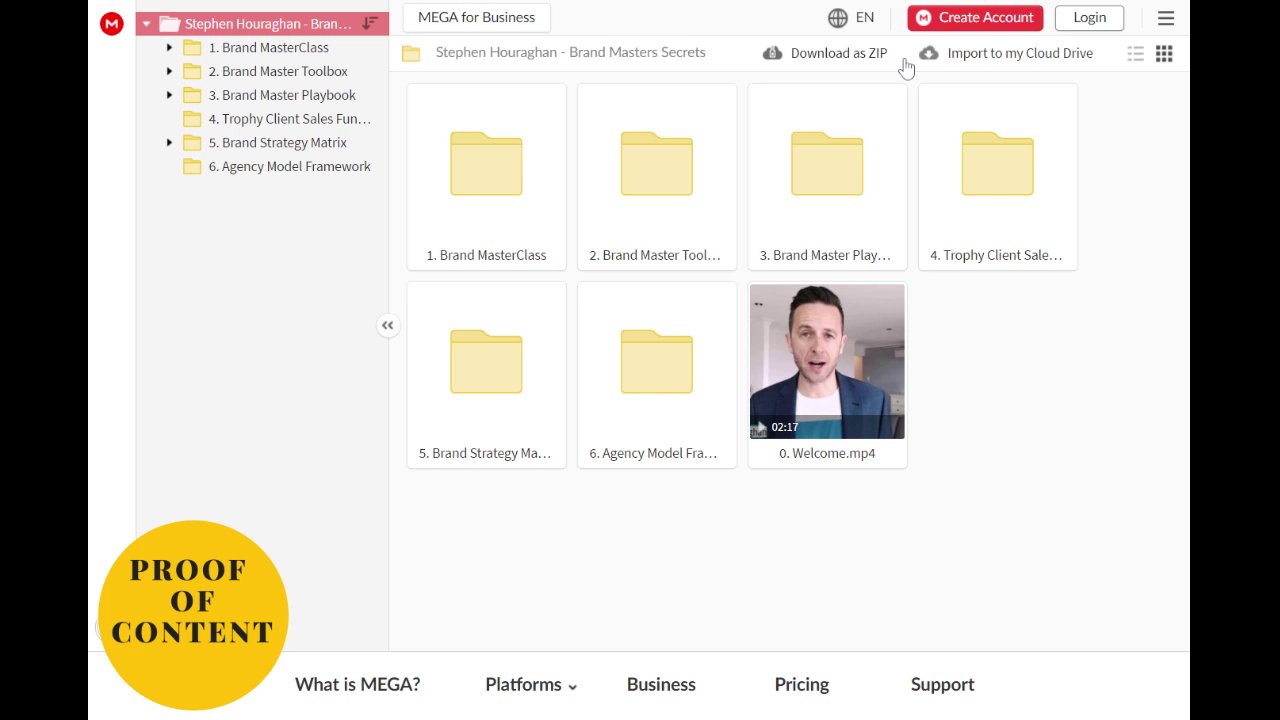Click the 5. Brand Strategy Ma... tile label
Viewport: 1280px width, 720px height.
(485, 453)
